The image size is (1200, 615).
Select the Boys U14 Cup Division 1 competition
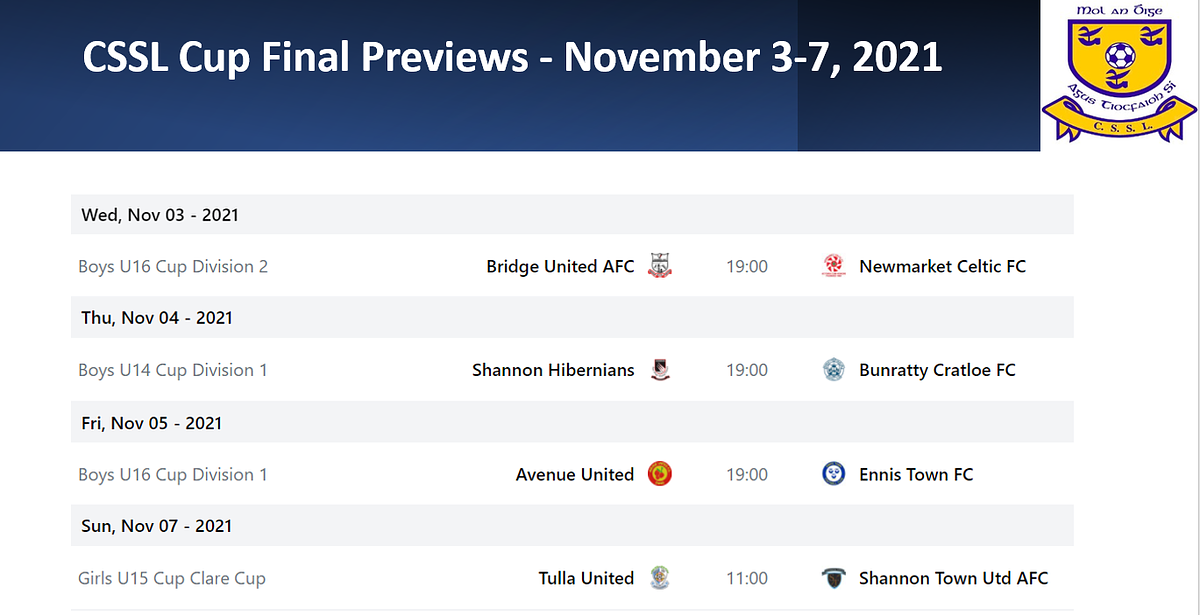pos(173,370)
